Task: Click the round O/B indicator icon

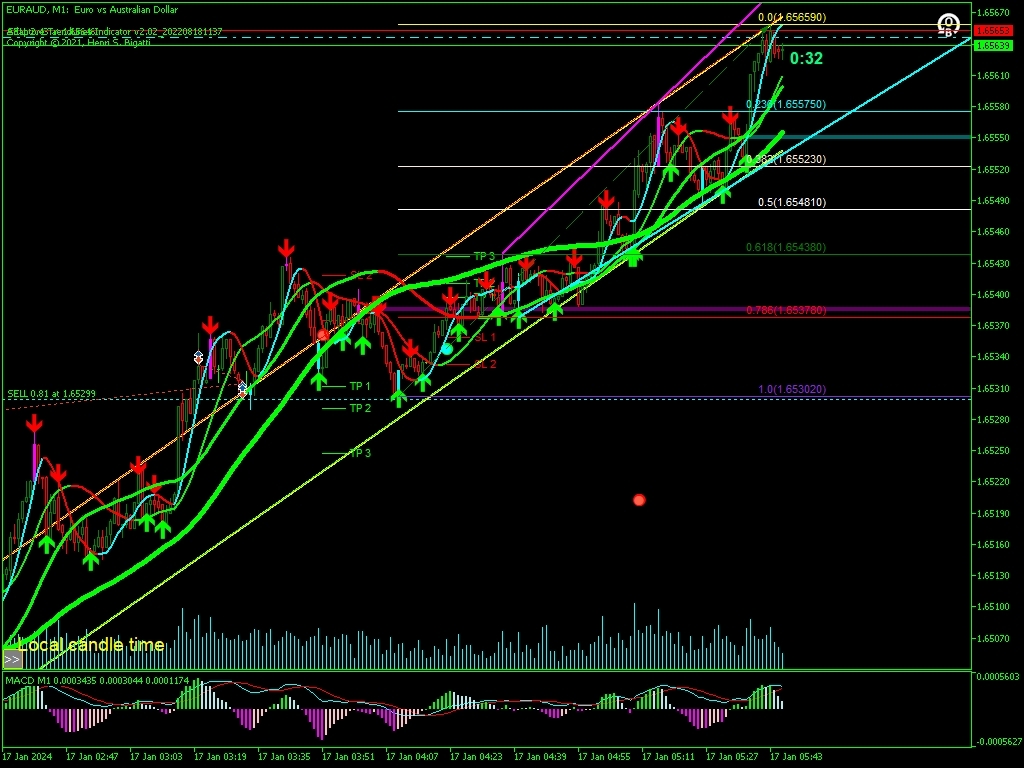Action: coord(948,25)
